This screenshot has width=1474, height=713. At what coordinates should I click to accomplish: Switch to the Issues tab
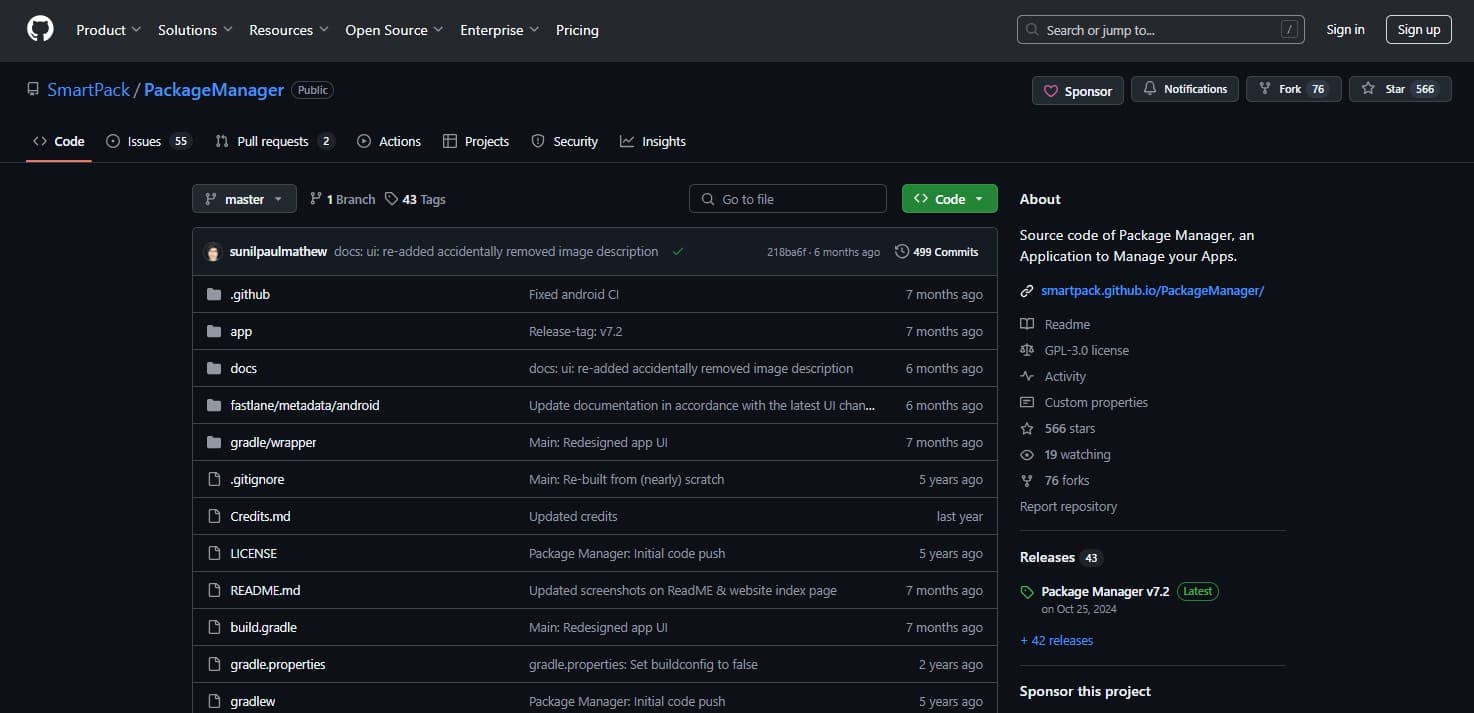148,141
